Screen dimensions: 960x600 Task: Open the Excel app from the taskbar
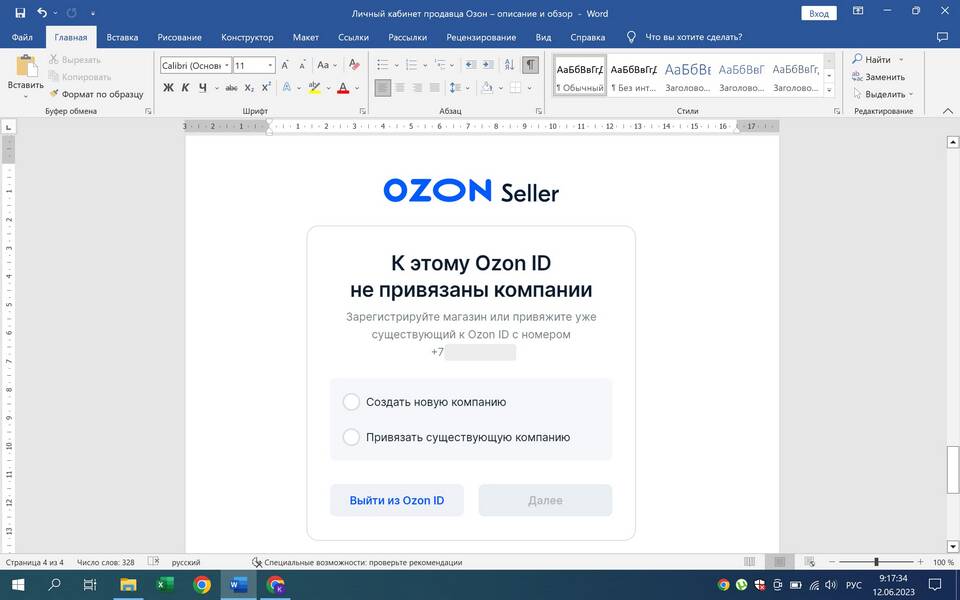coord(165,584)
